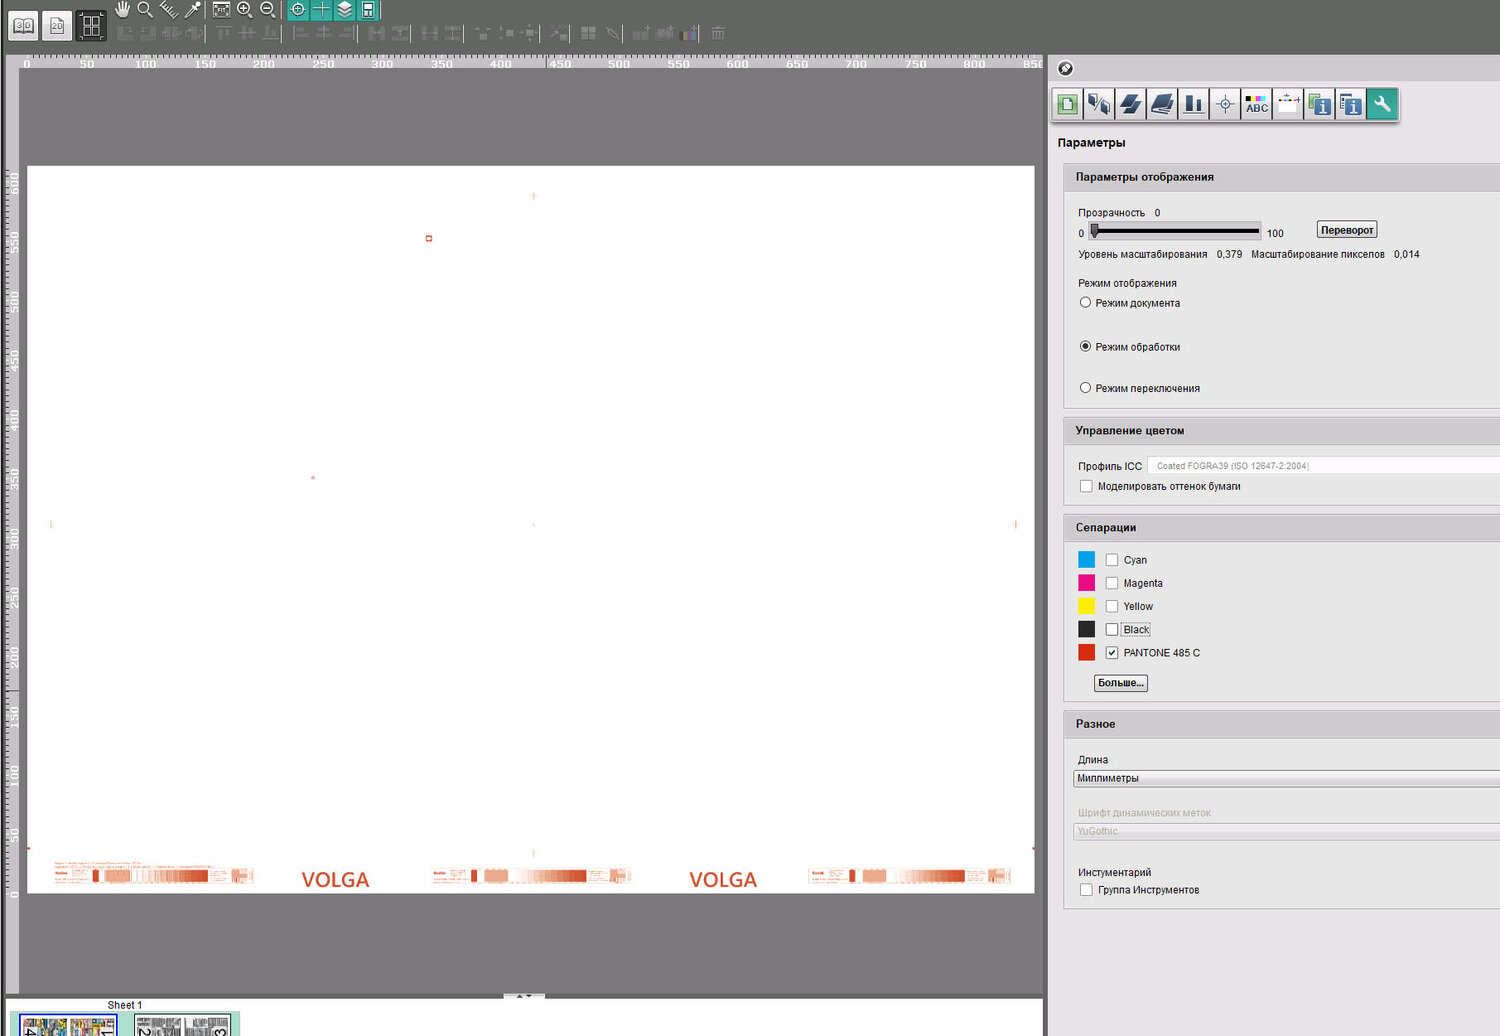Select the Режим обработки radio button

(1085, 346)
